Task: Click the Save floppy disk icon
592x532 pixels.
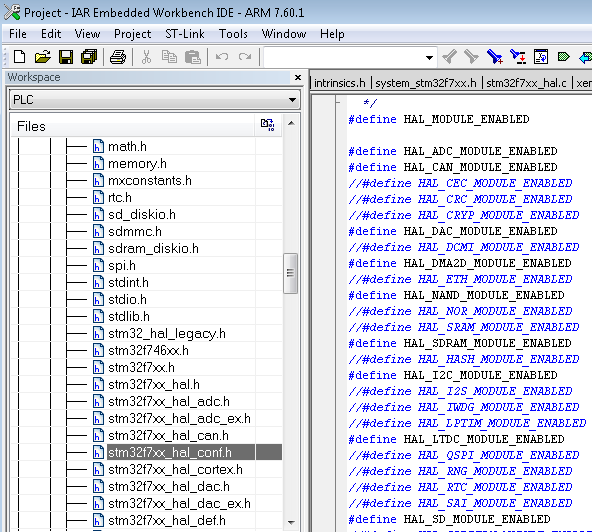Action: click(66, 57)
